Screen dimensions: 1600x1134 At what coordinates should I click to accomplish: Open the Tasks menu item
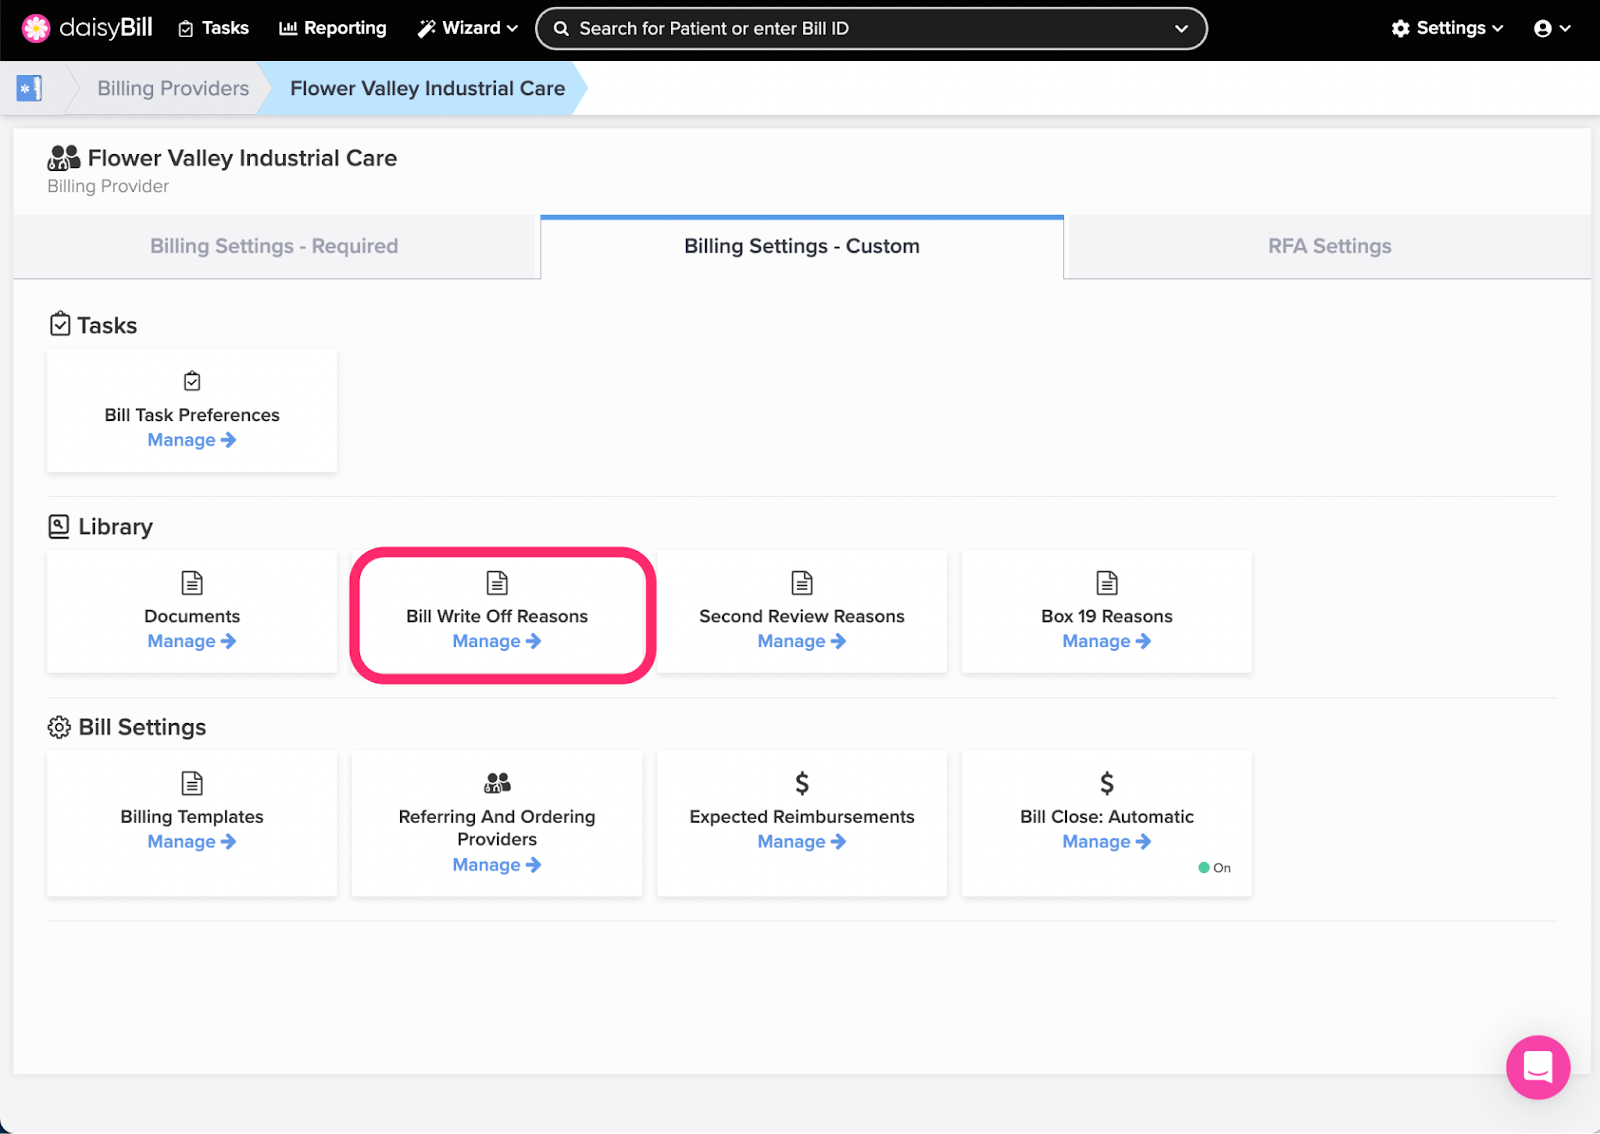[213, 28]
